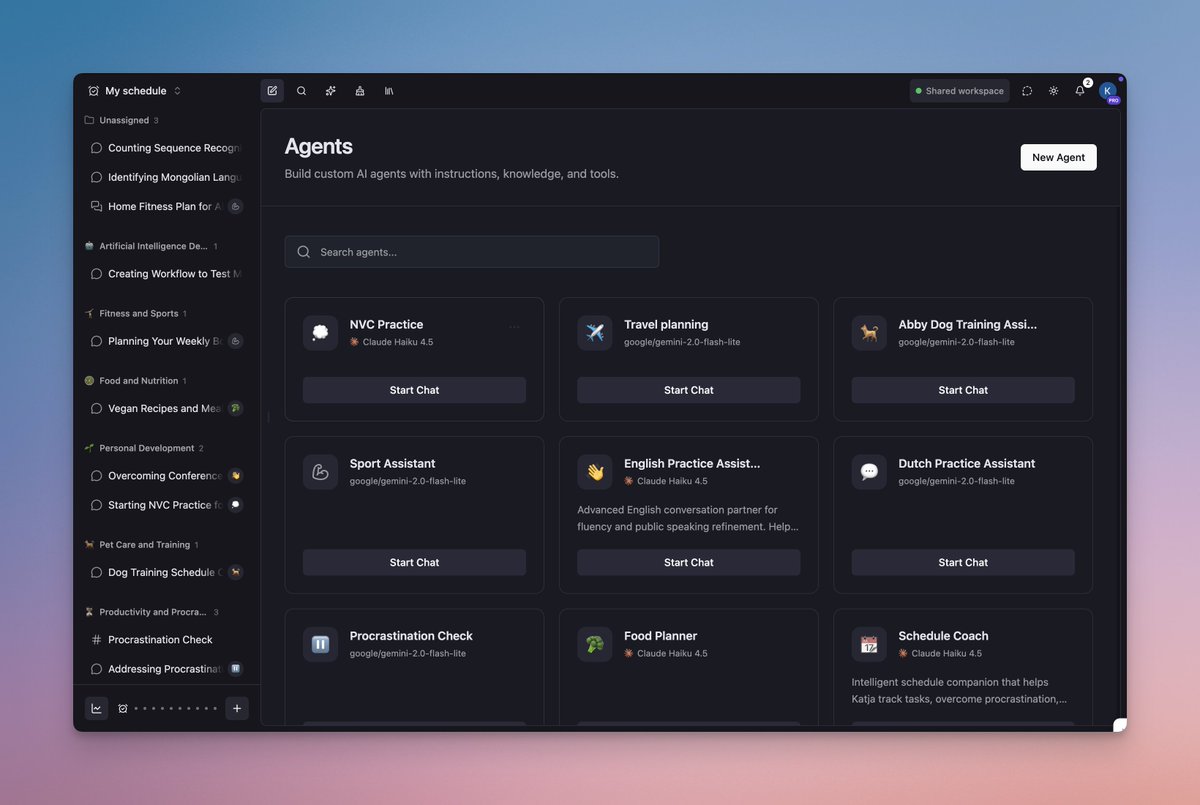Click the Procrastination Check card title

[411, 636]
